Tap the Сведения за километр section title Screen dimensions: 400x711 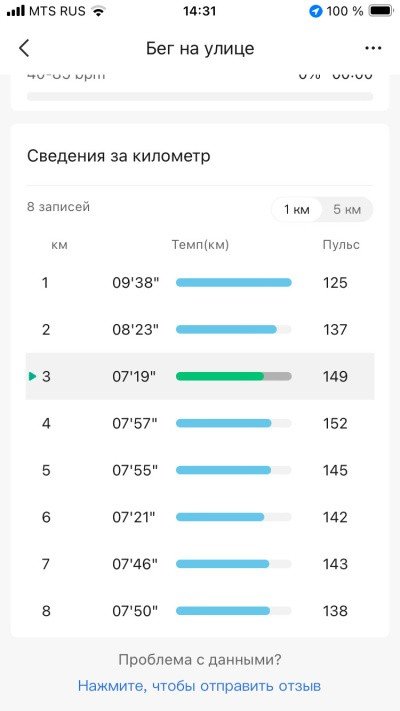pyautogui.click(x=118, y=156)
